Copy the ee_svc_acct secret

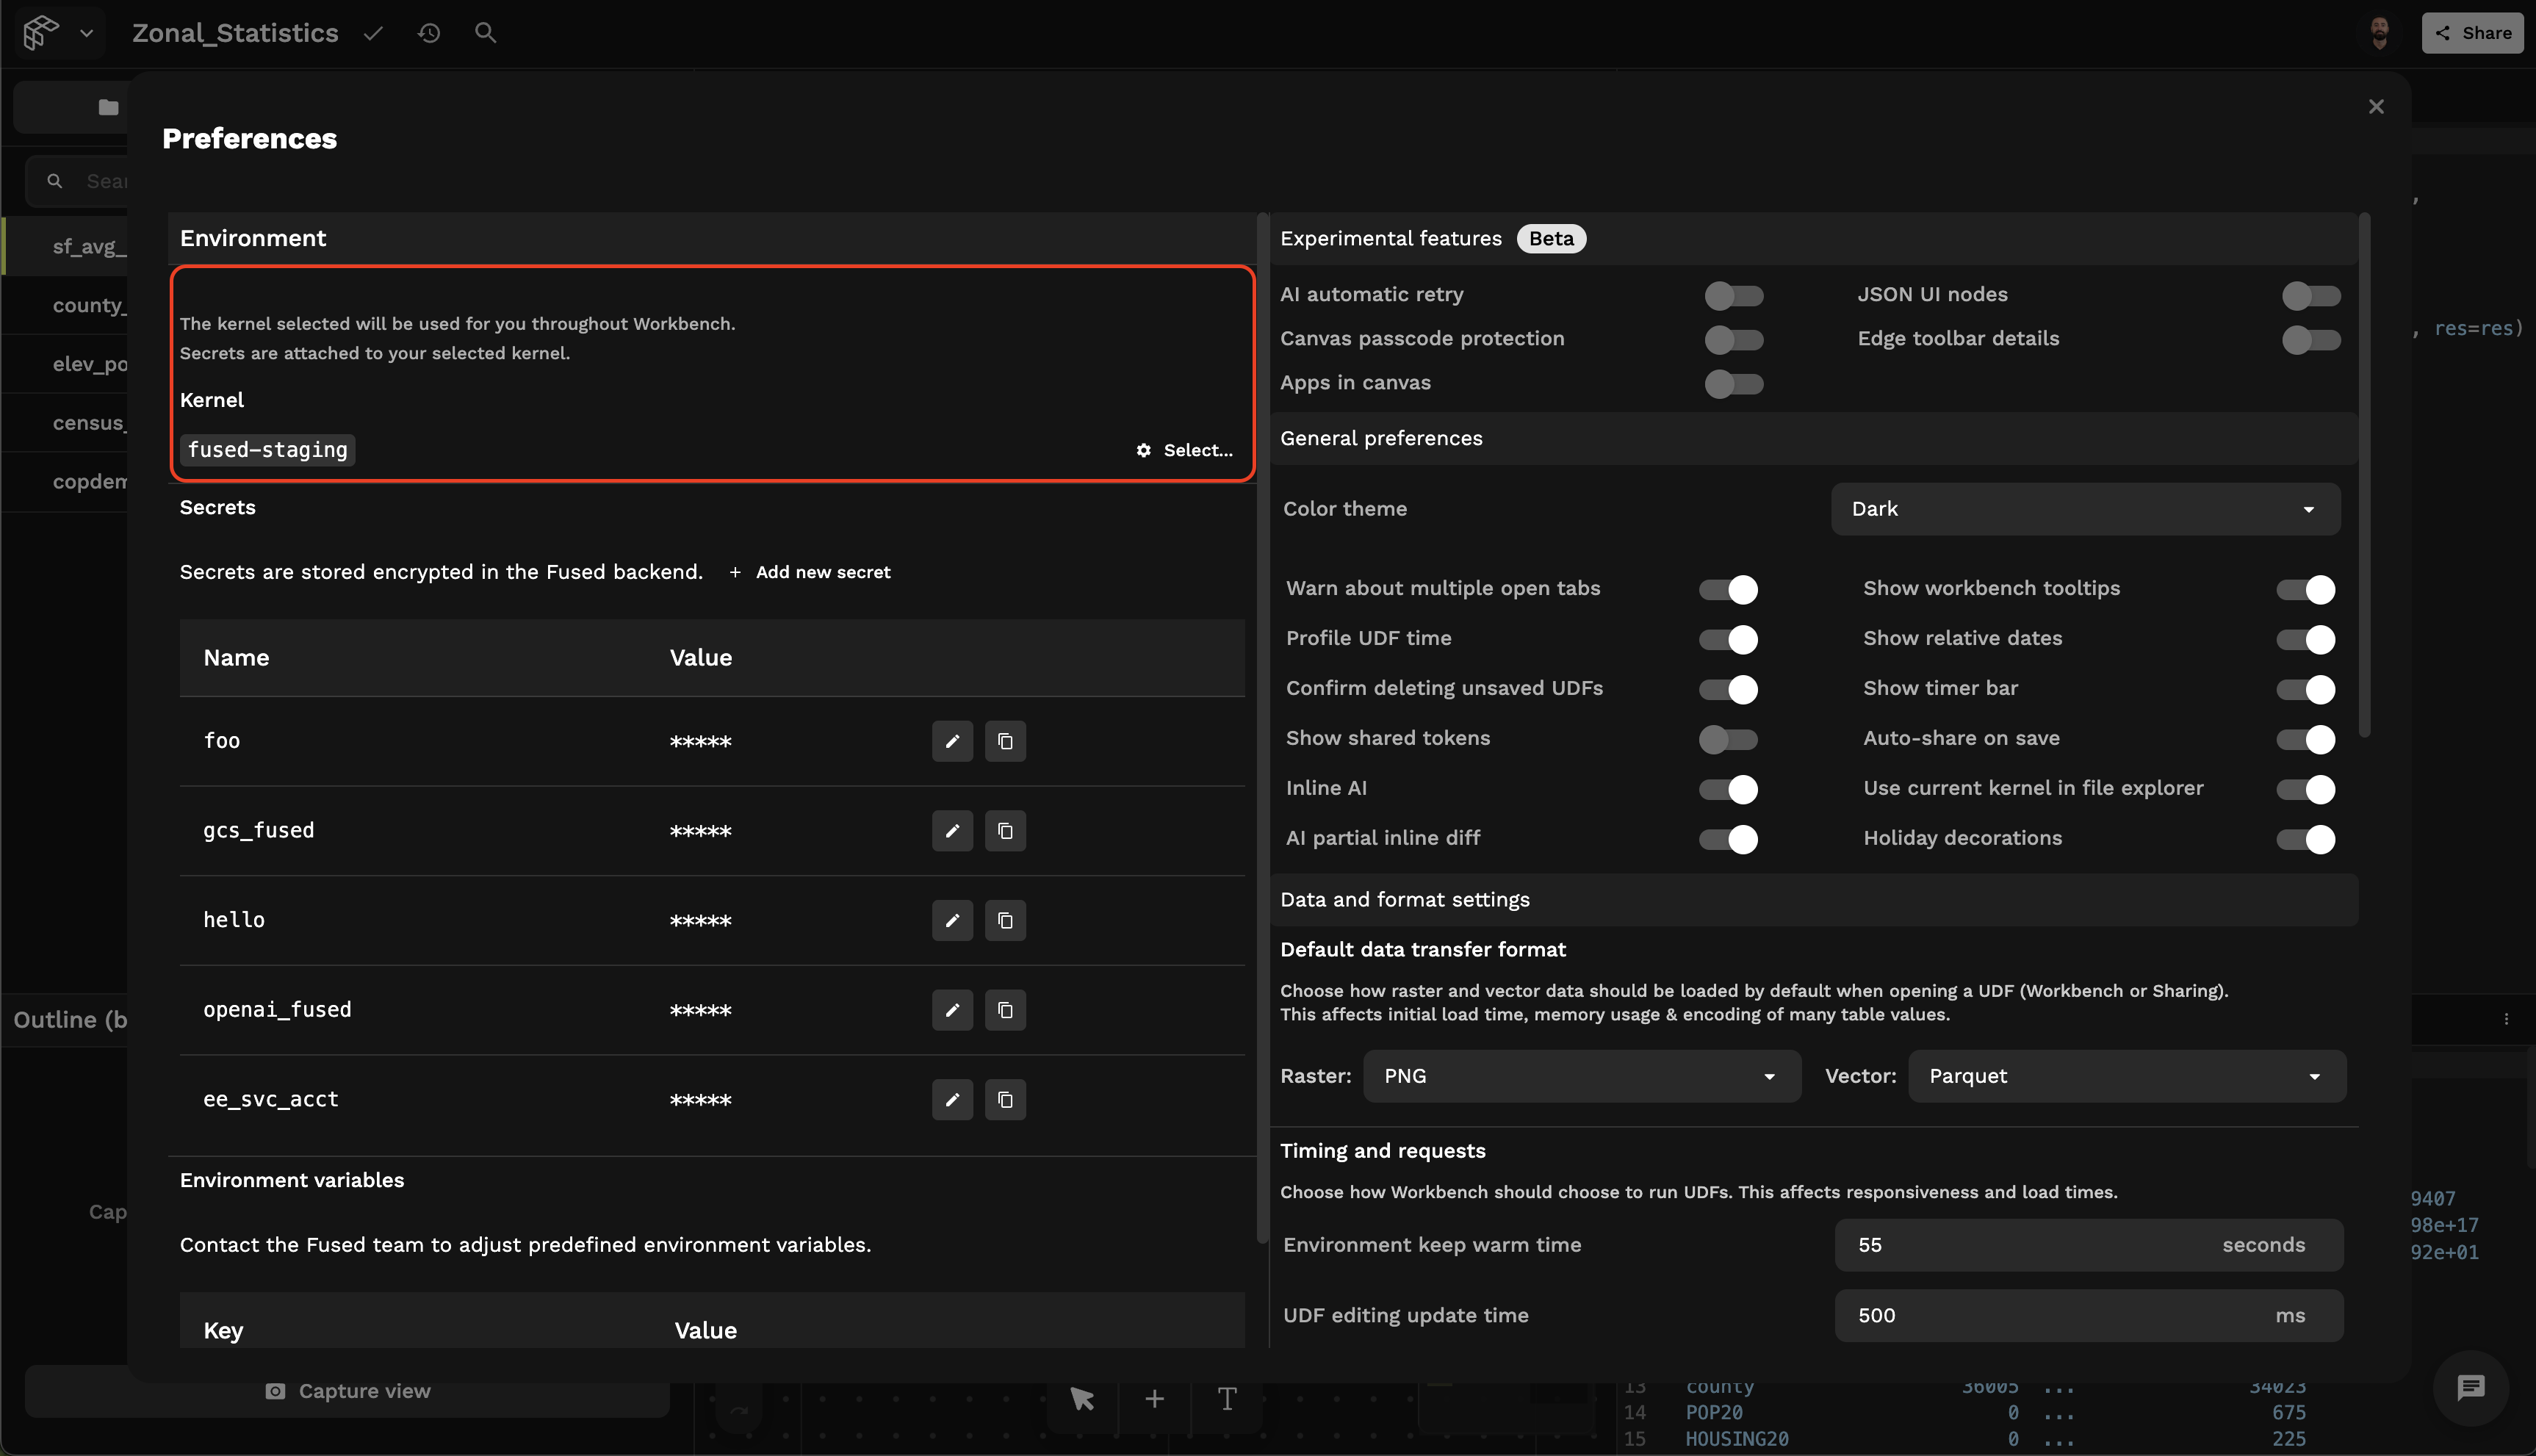(1005, 1100)
